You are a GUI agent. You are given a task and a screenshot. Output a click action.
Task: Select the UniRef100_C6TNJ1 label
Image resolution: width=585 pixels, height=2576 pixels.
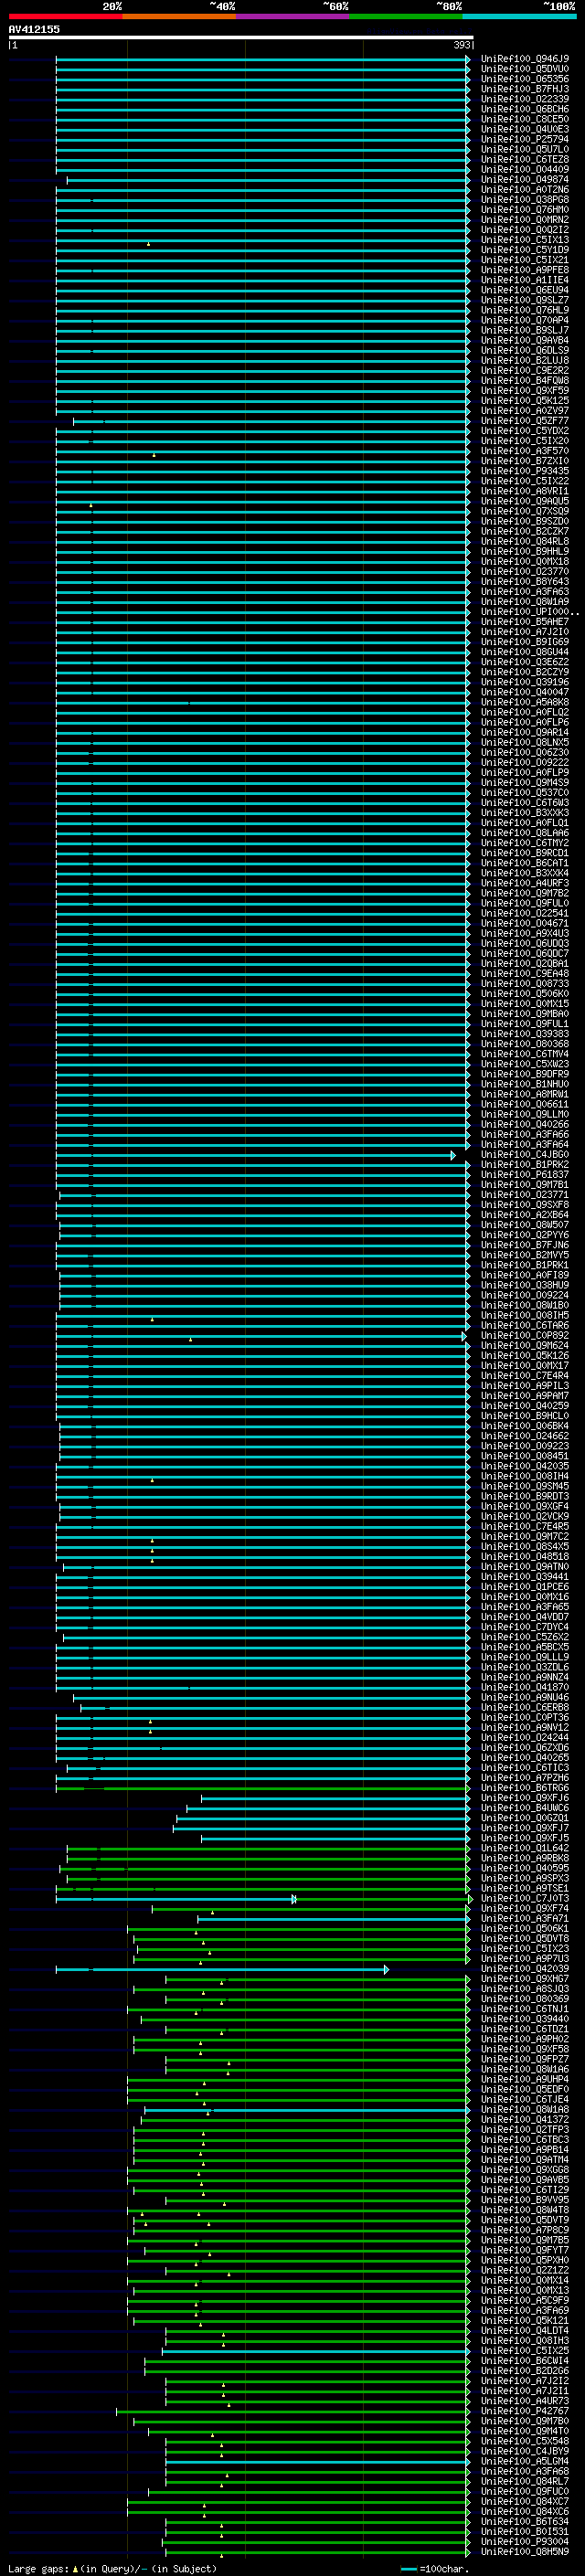(x=524, y=2008)
